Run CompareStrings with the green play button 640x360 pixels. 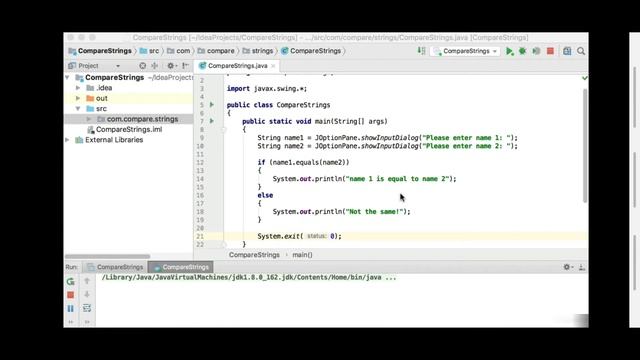pos(509,51)
